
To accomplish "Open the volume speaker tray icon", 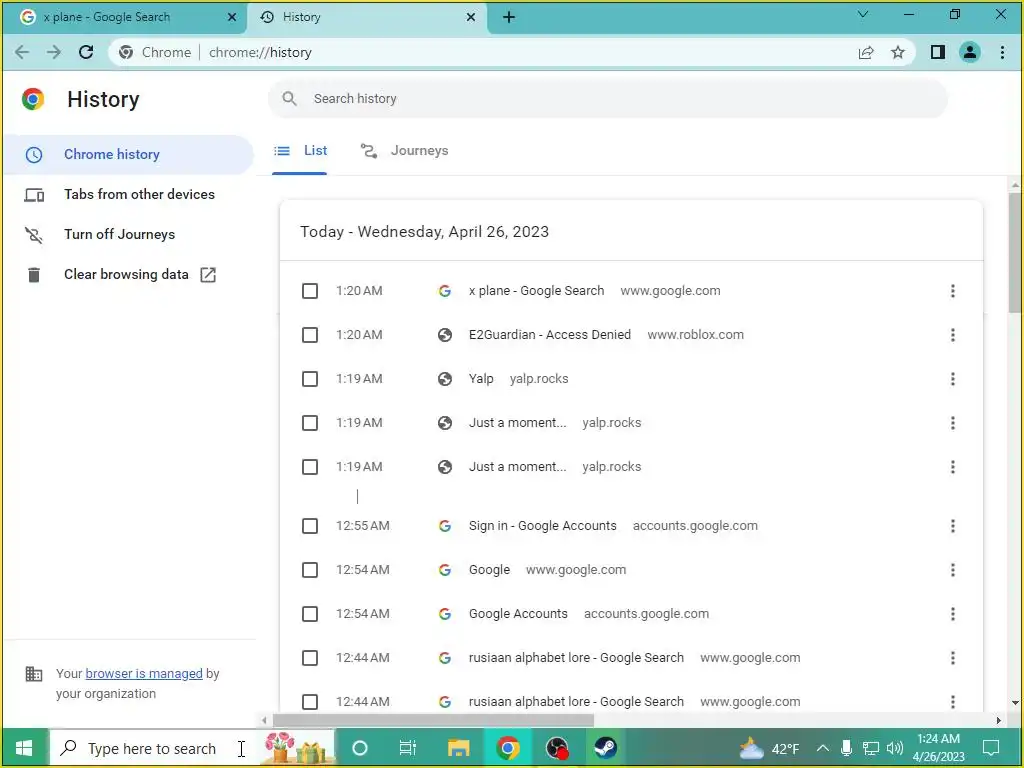I will (895, 748).
